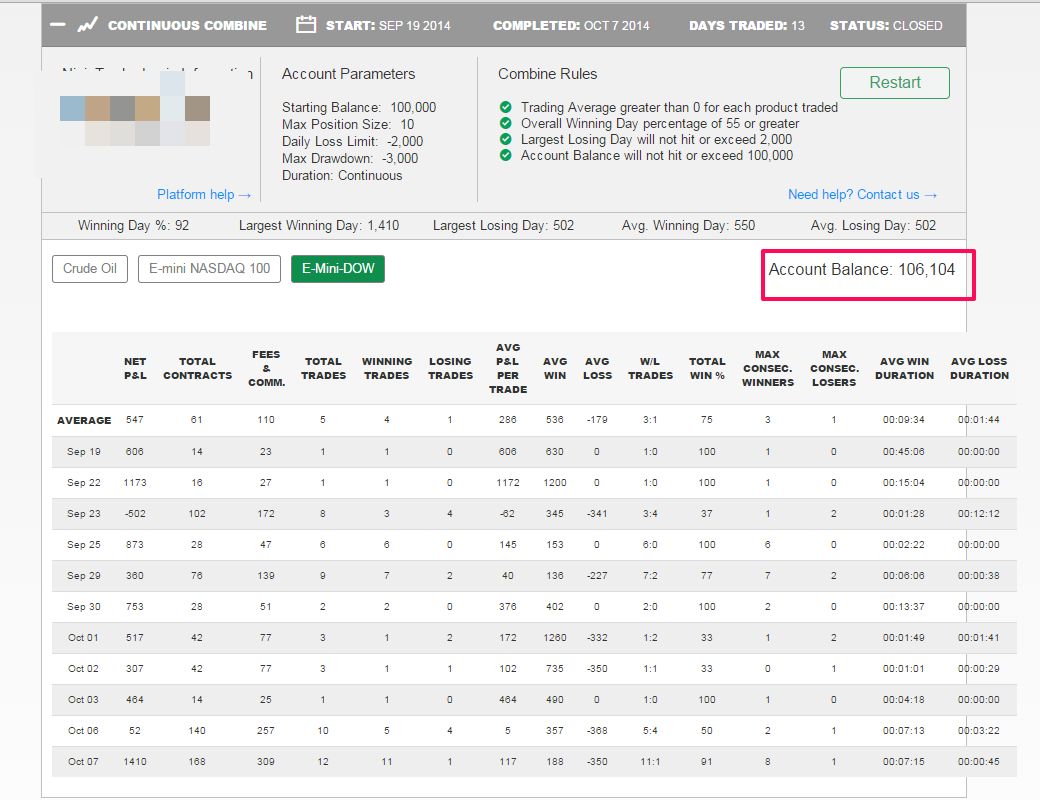The height and width of the screenshot is (800, 1040).
Task: Click the 1173 Net P&L value for Sep 22
Action: coord(135,483)
